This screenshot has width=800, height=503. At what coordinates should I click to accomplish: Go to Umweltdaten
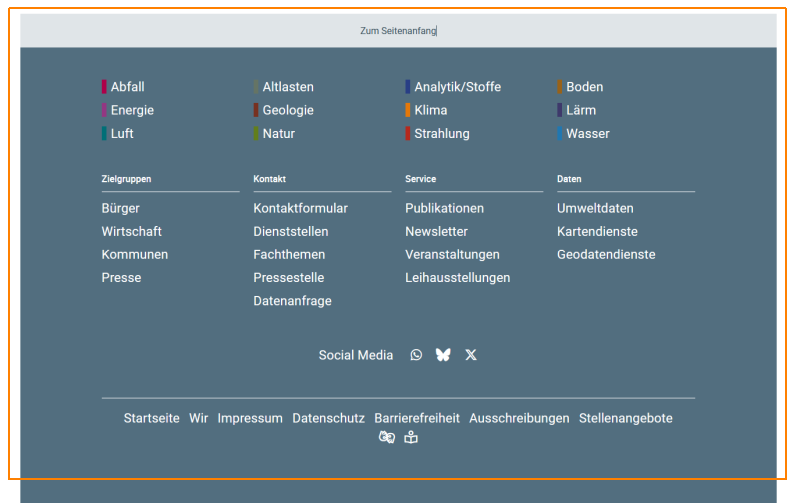(x=595, y=208)
